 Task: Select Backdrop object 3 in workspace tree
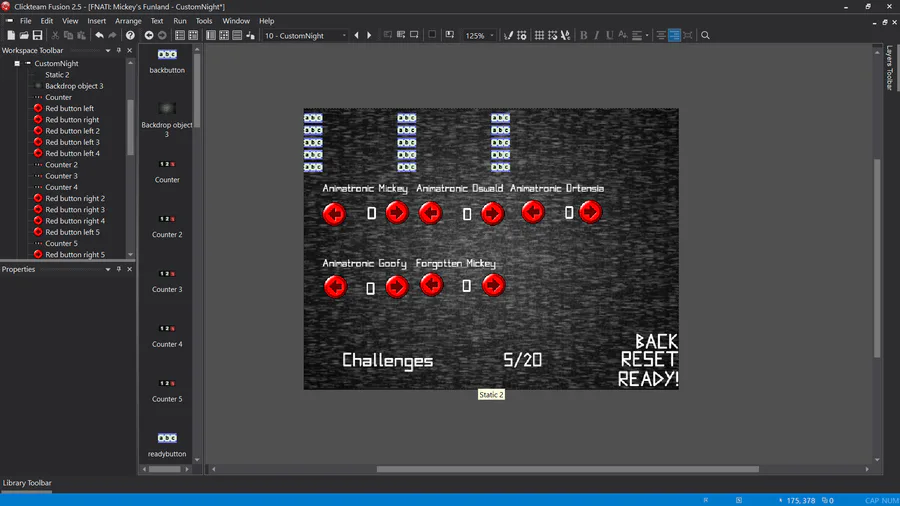[x=74, y=86]
